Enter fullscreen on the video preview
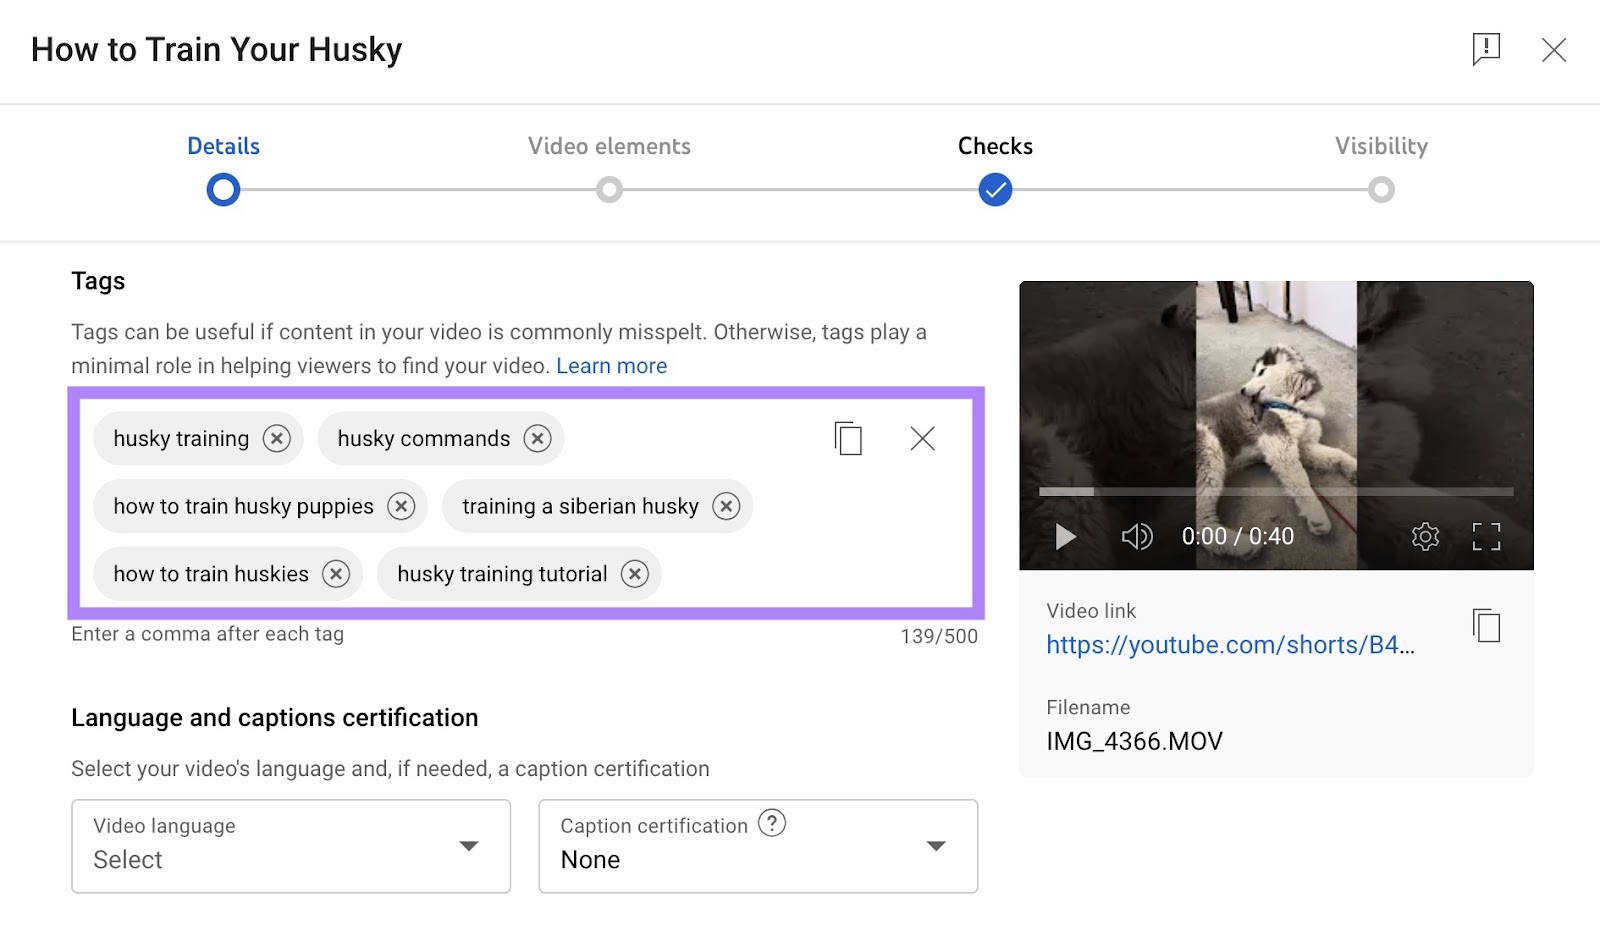The height and width of the screenshot is (931, 1600). [1488, 536]
